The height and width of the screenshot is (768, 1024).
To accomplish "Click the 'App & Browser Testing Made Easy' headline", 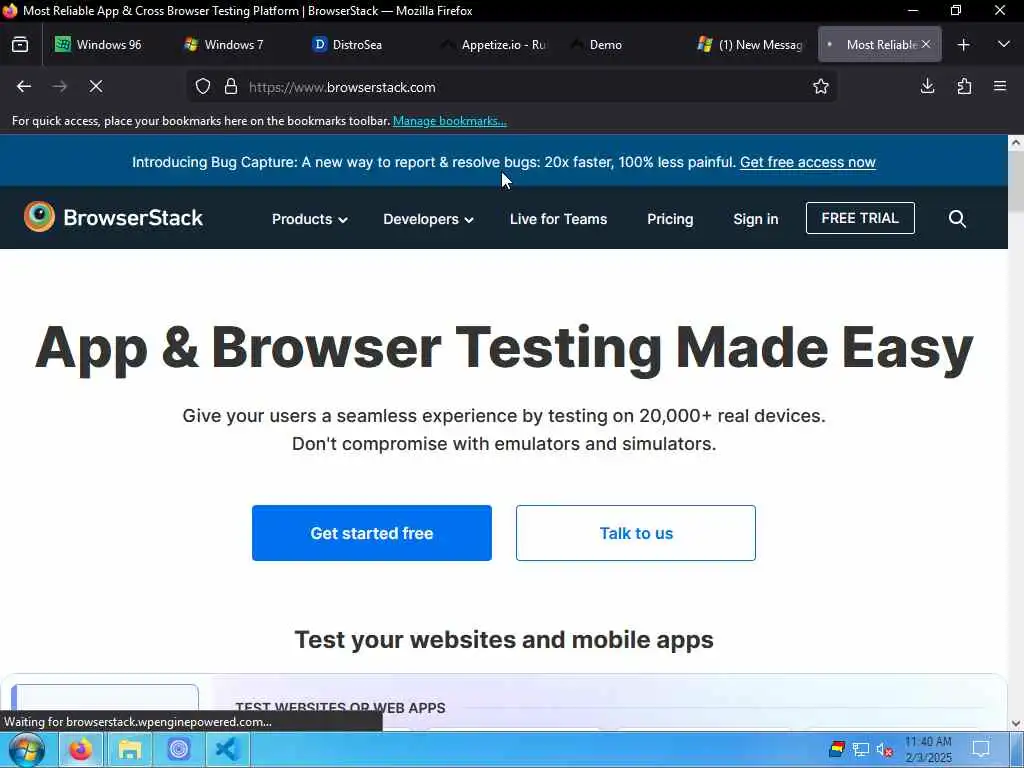I will click(504, 348).
